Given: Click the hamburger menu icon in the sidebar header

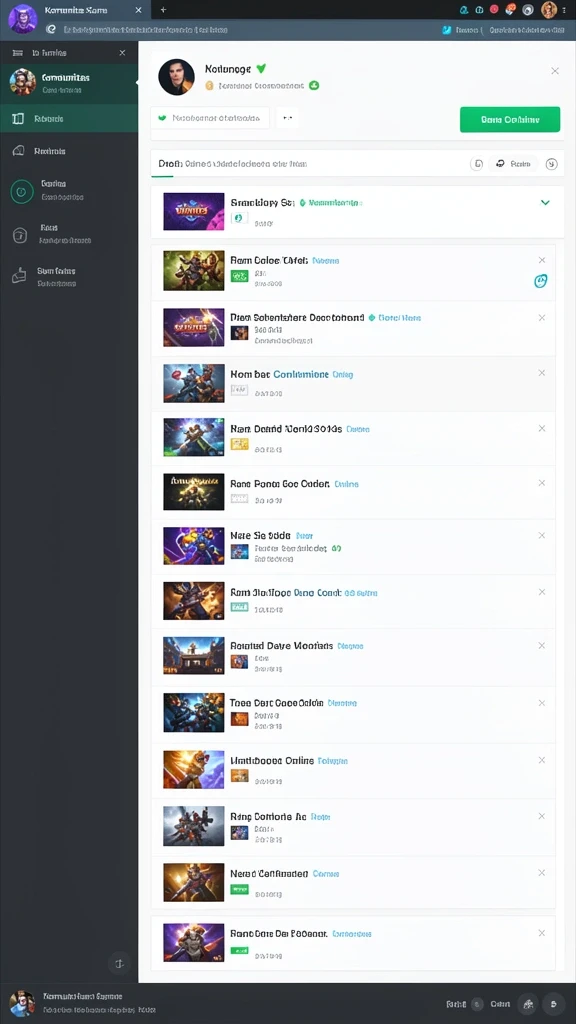Looking at the screenshot, I should point(17,53).
